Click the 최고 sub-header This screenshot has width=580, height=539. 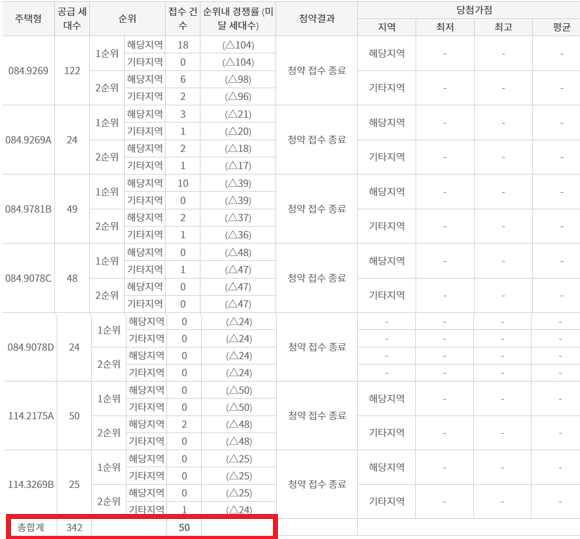[503, 27]
